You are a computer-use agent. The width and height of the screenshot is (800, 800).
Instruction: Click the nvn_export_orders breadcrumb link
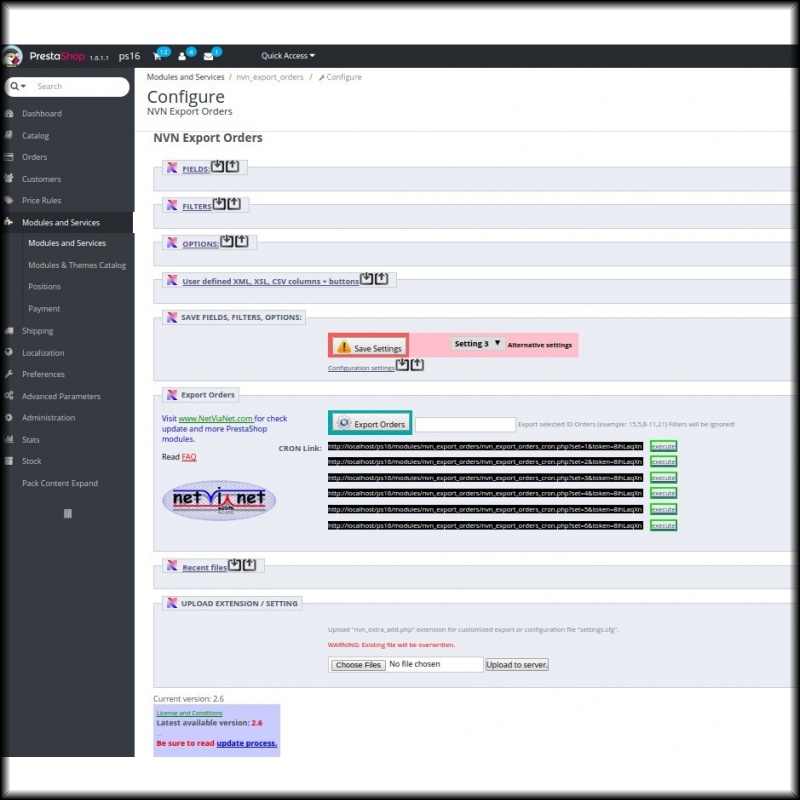[269, 77]
